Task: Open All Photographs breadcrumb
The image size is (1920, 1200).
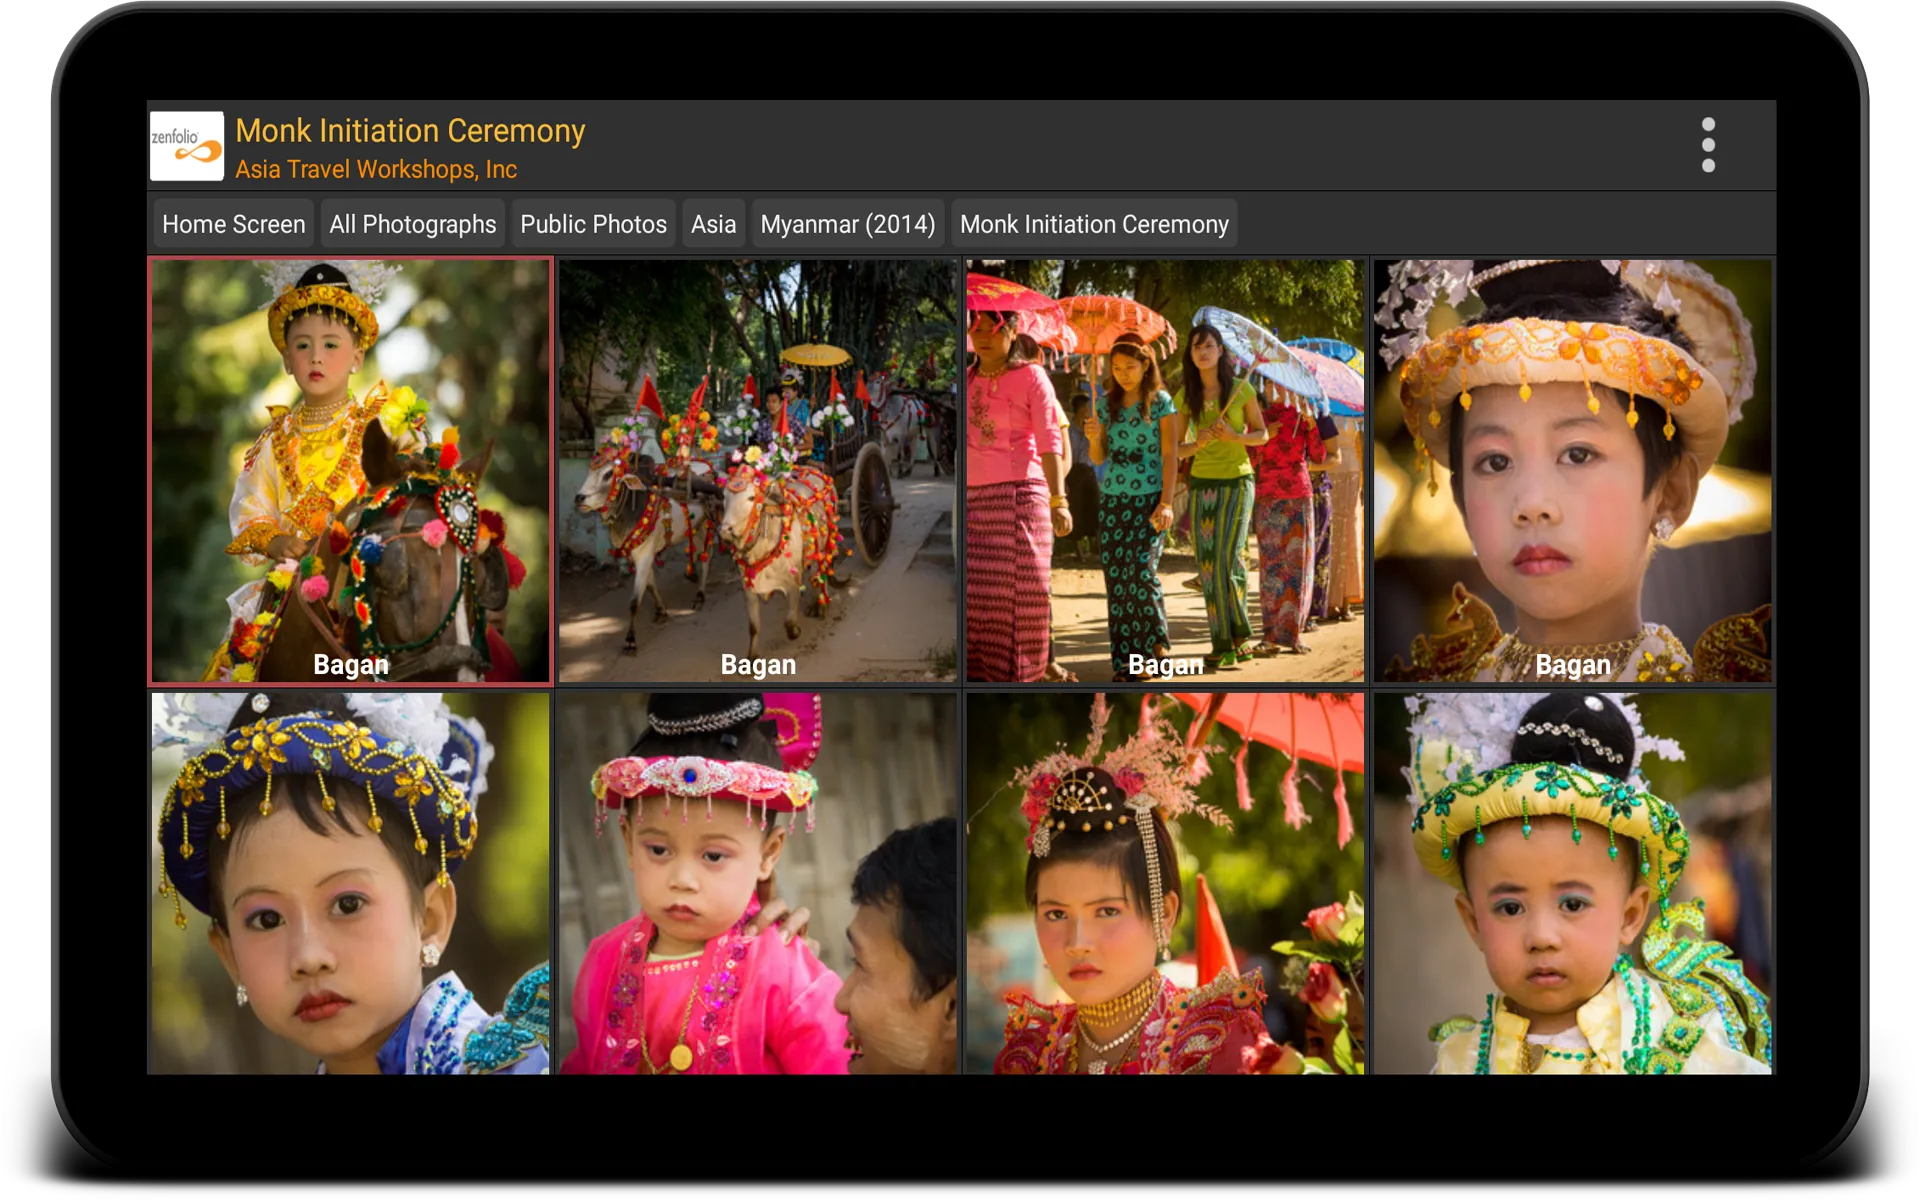Action: [412, 224]
